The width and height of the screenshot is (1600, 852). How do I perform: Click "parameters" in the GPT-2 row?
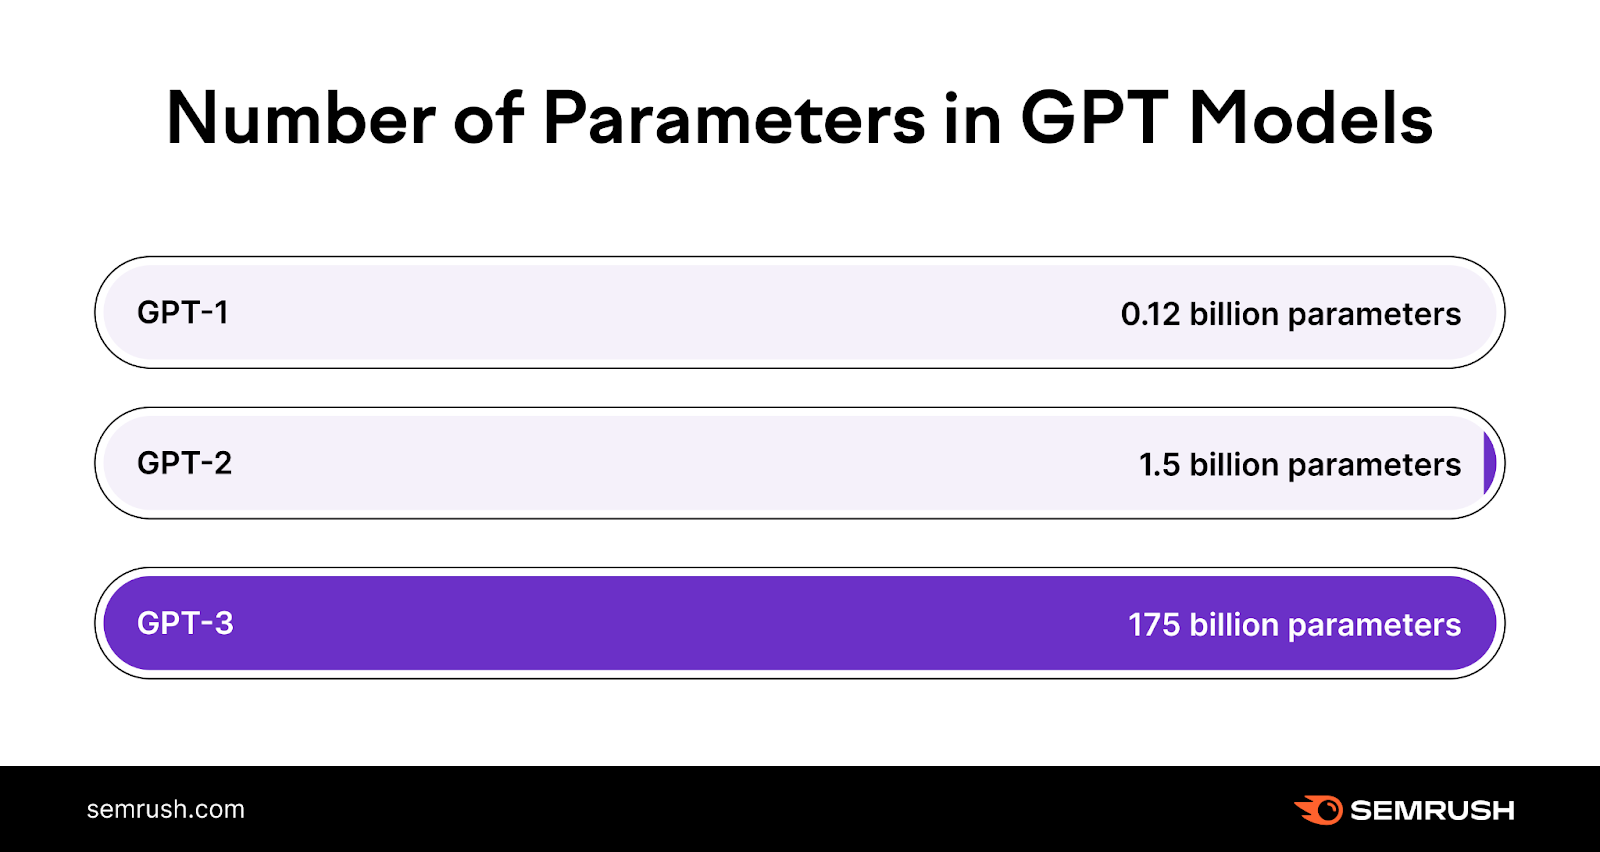coord(1374,466)
